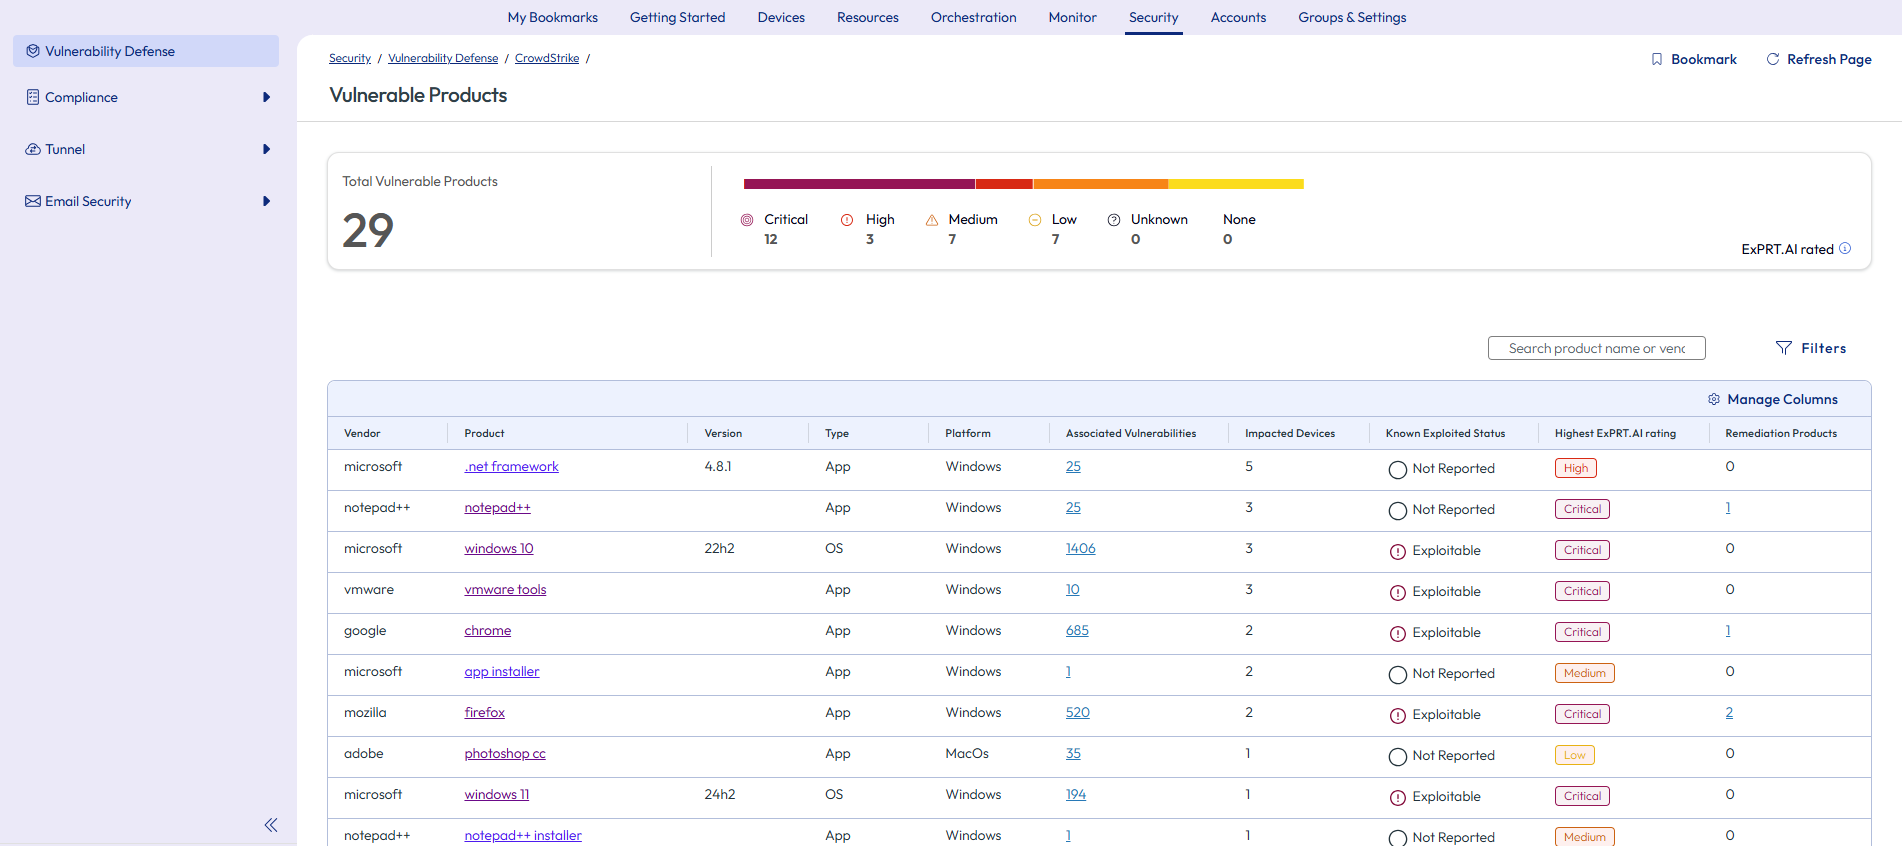
Task: Click the Refresh Page icon
Action: pyautogui.click(x=1773, y=59)
